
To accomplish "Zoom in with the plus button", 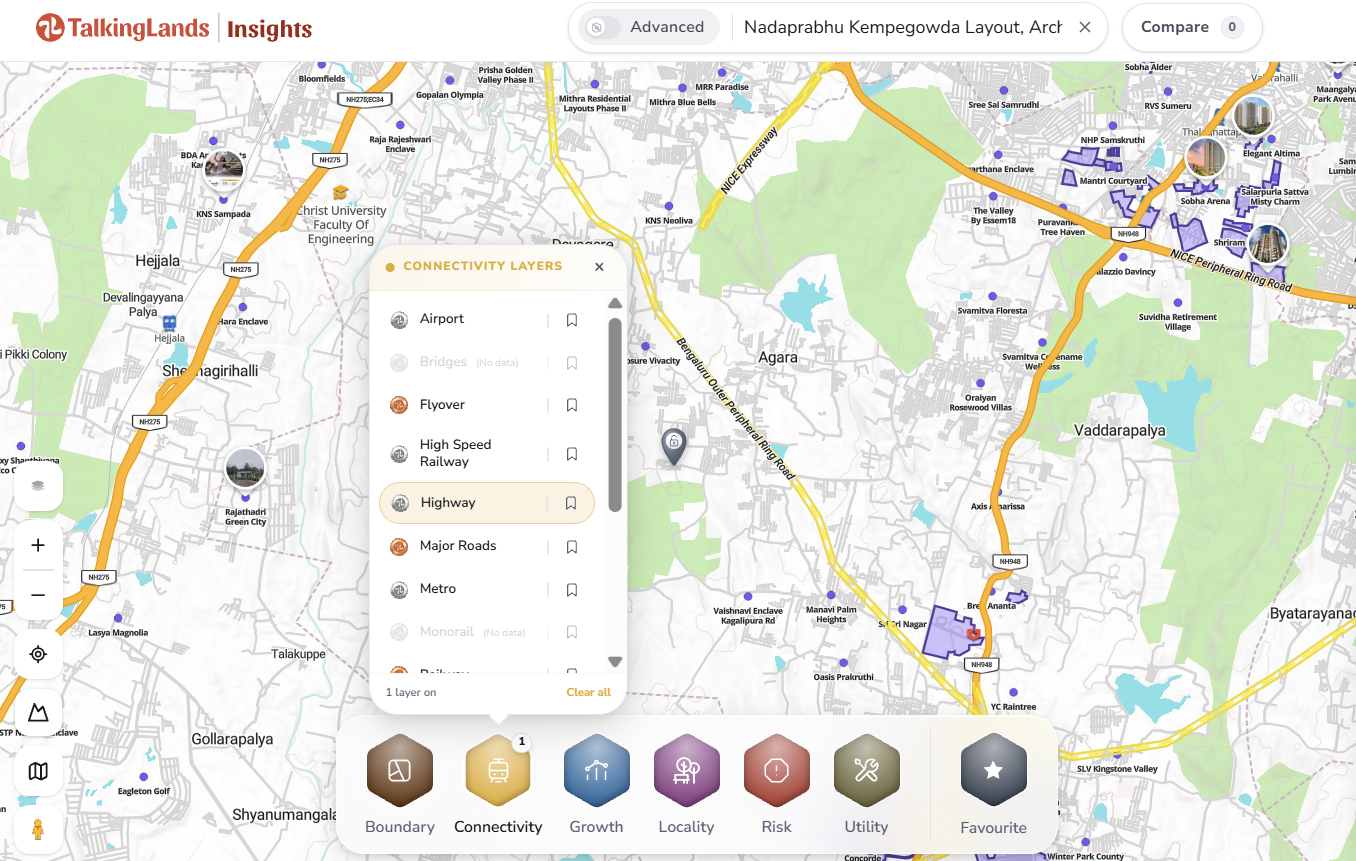I will (x=38, y=545).
